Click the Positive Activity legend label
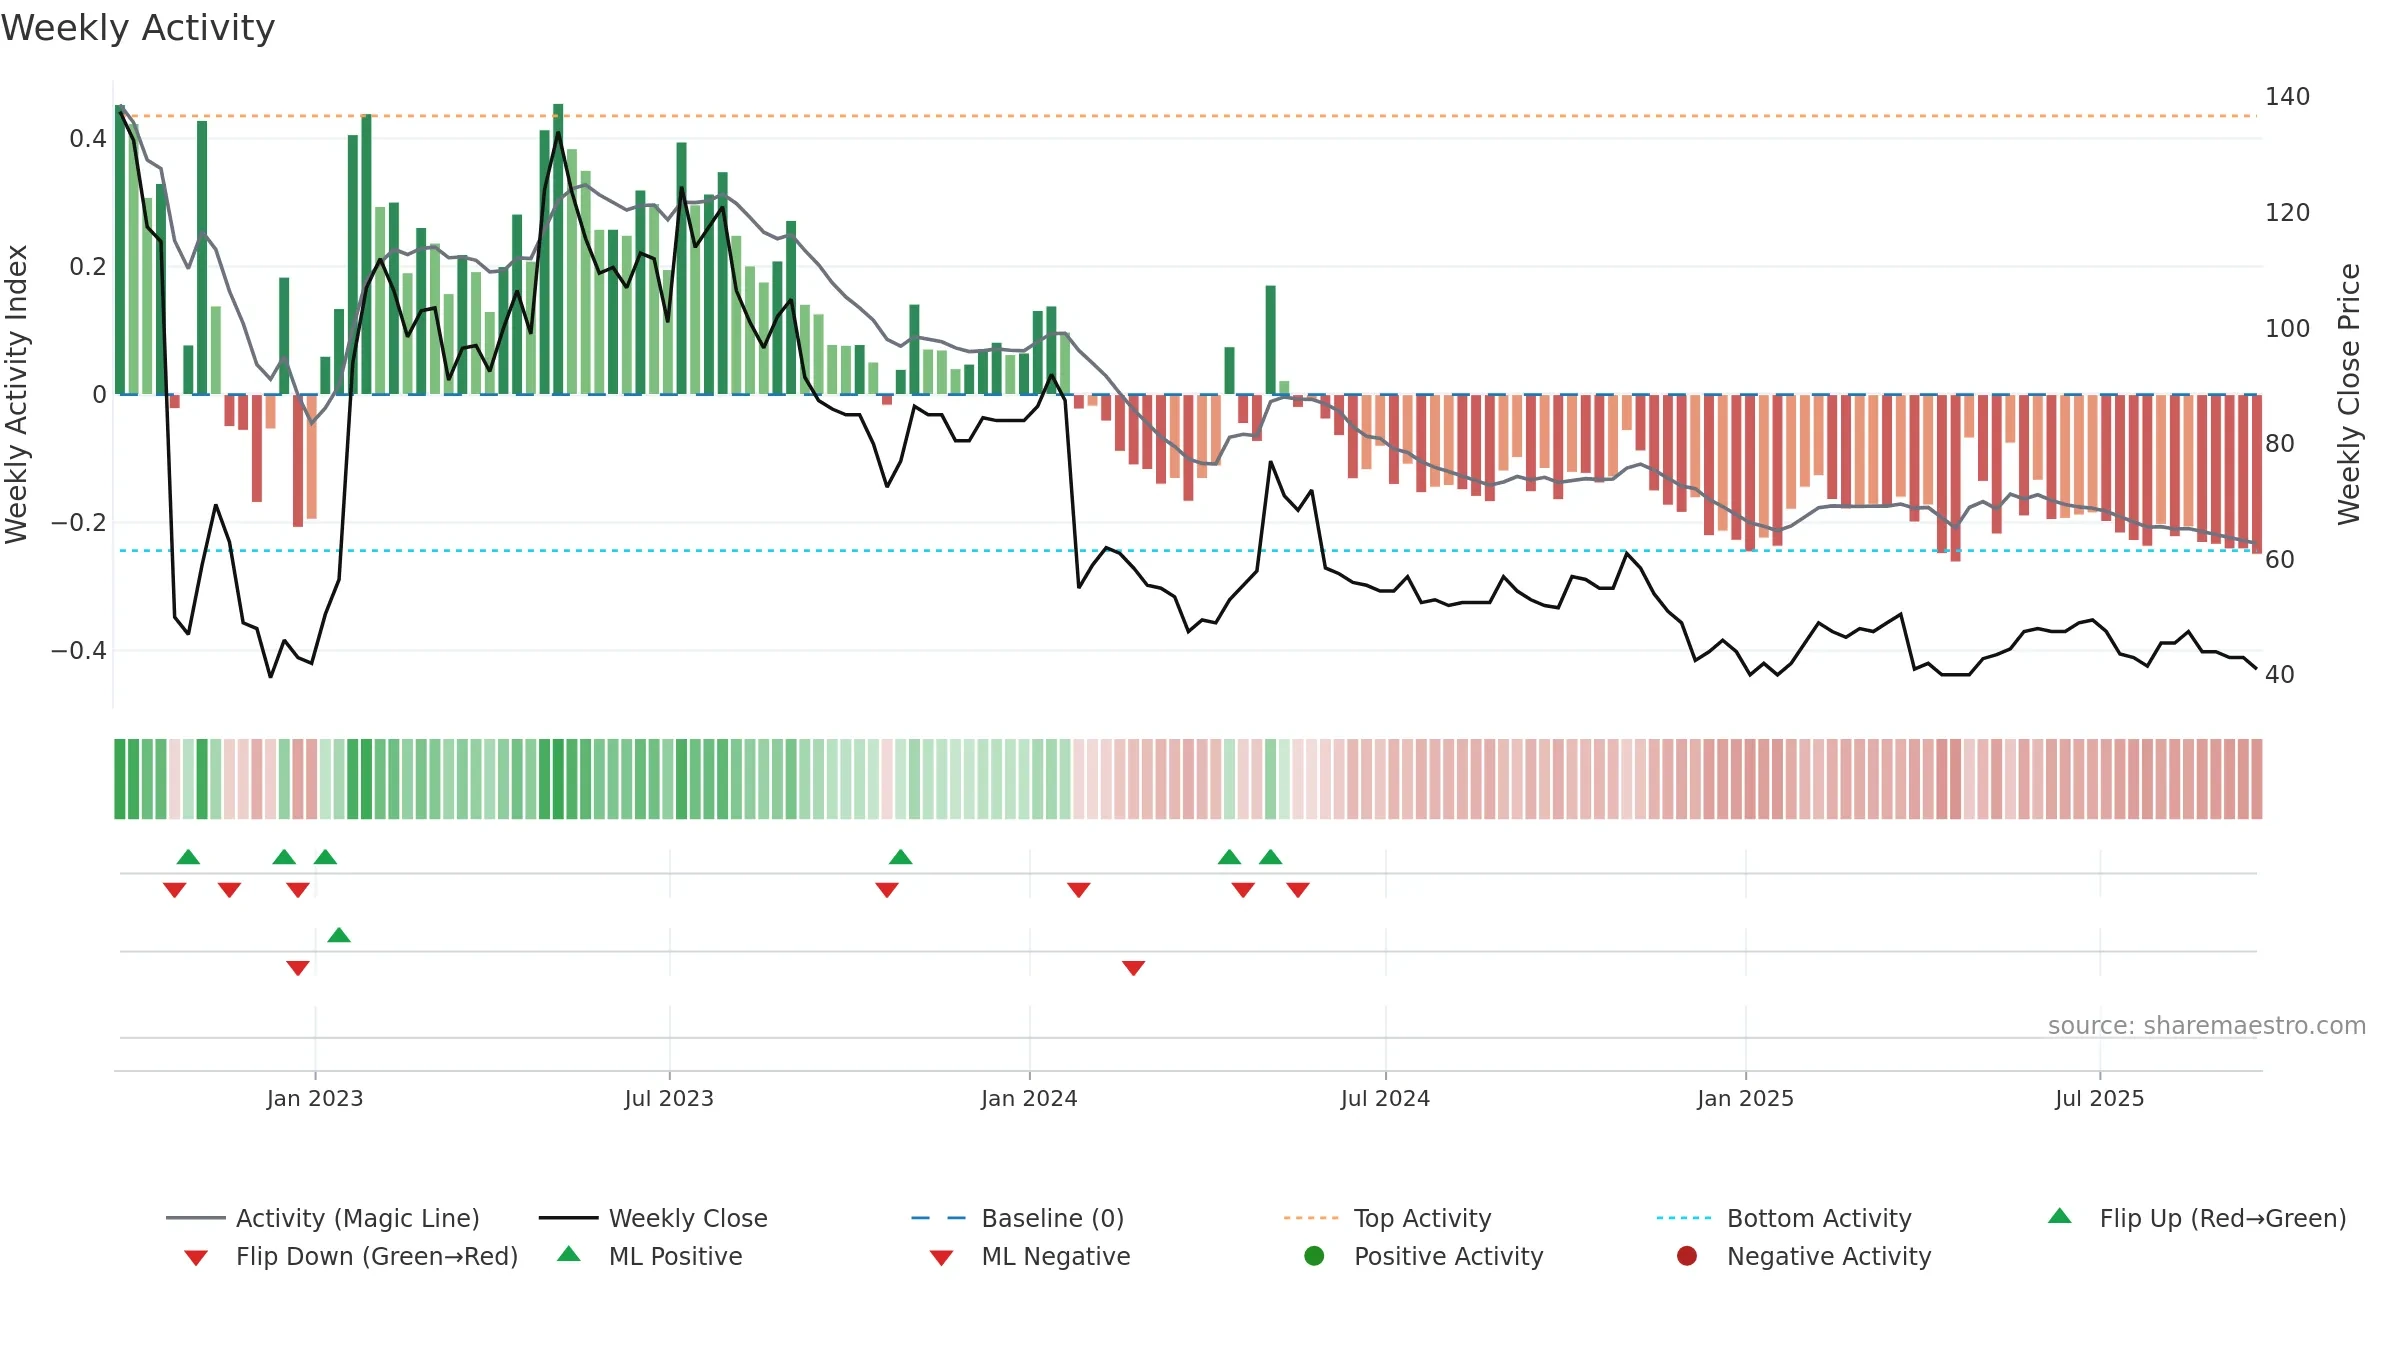This screenshot has height=1350, width=2400. point(1449,1256)
